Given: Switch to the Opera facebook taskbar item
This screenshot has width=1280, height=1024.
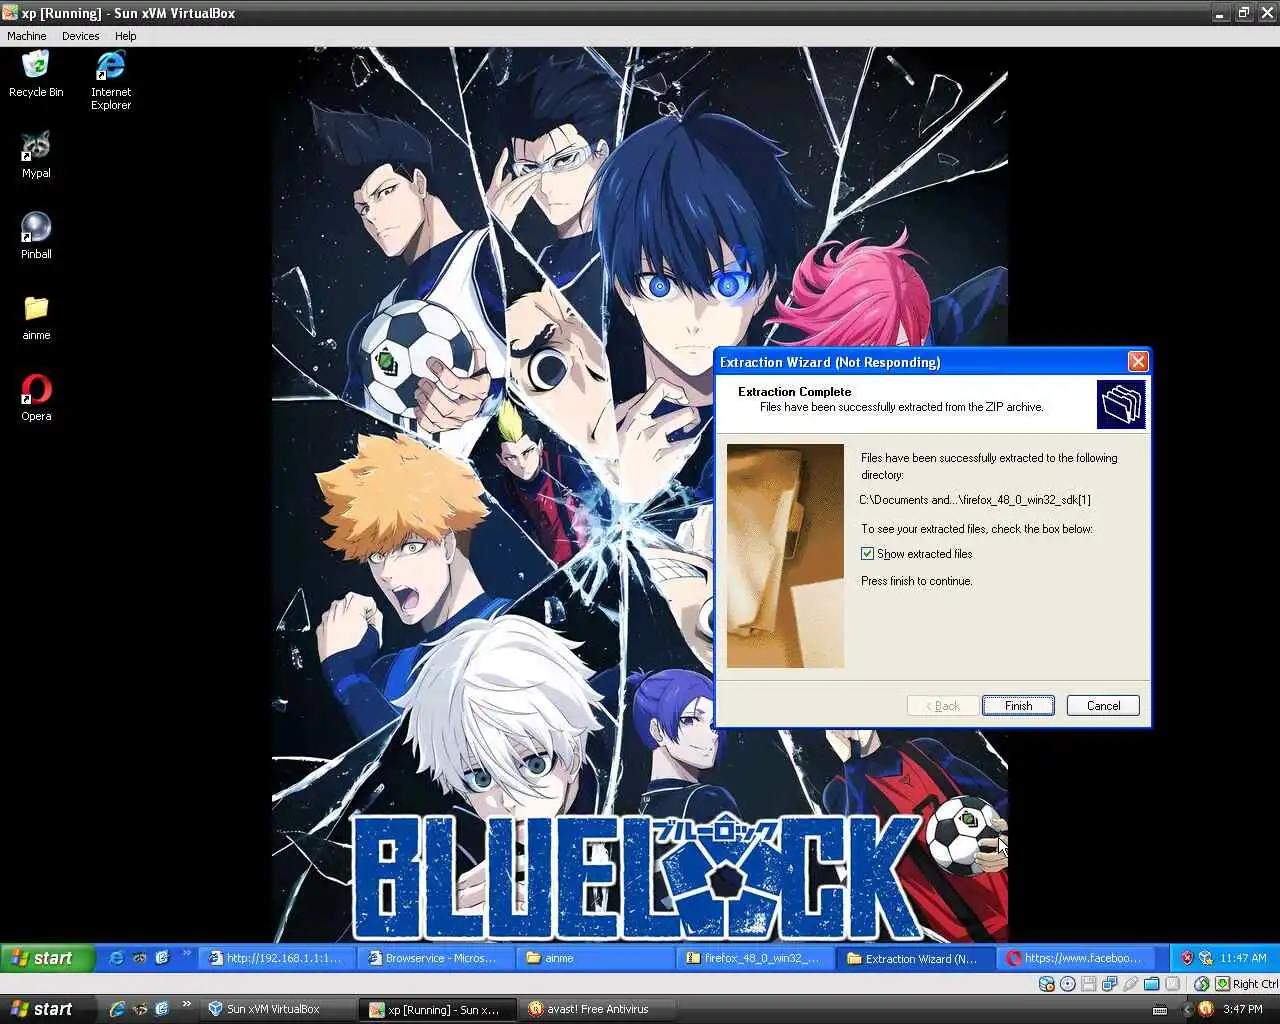Looking at the screenshot, I should (1075, 958).
